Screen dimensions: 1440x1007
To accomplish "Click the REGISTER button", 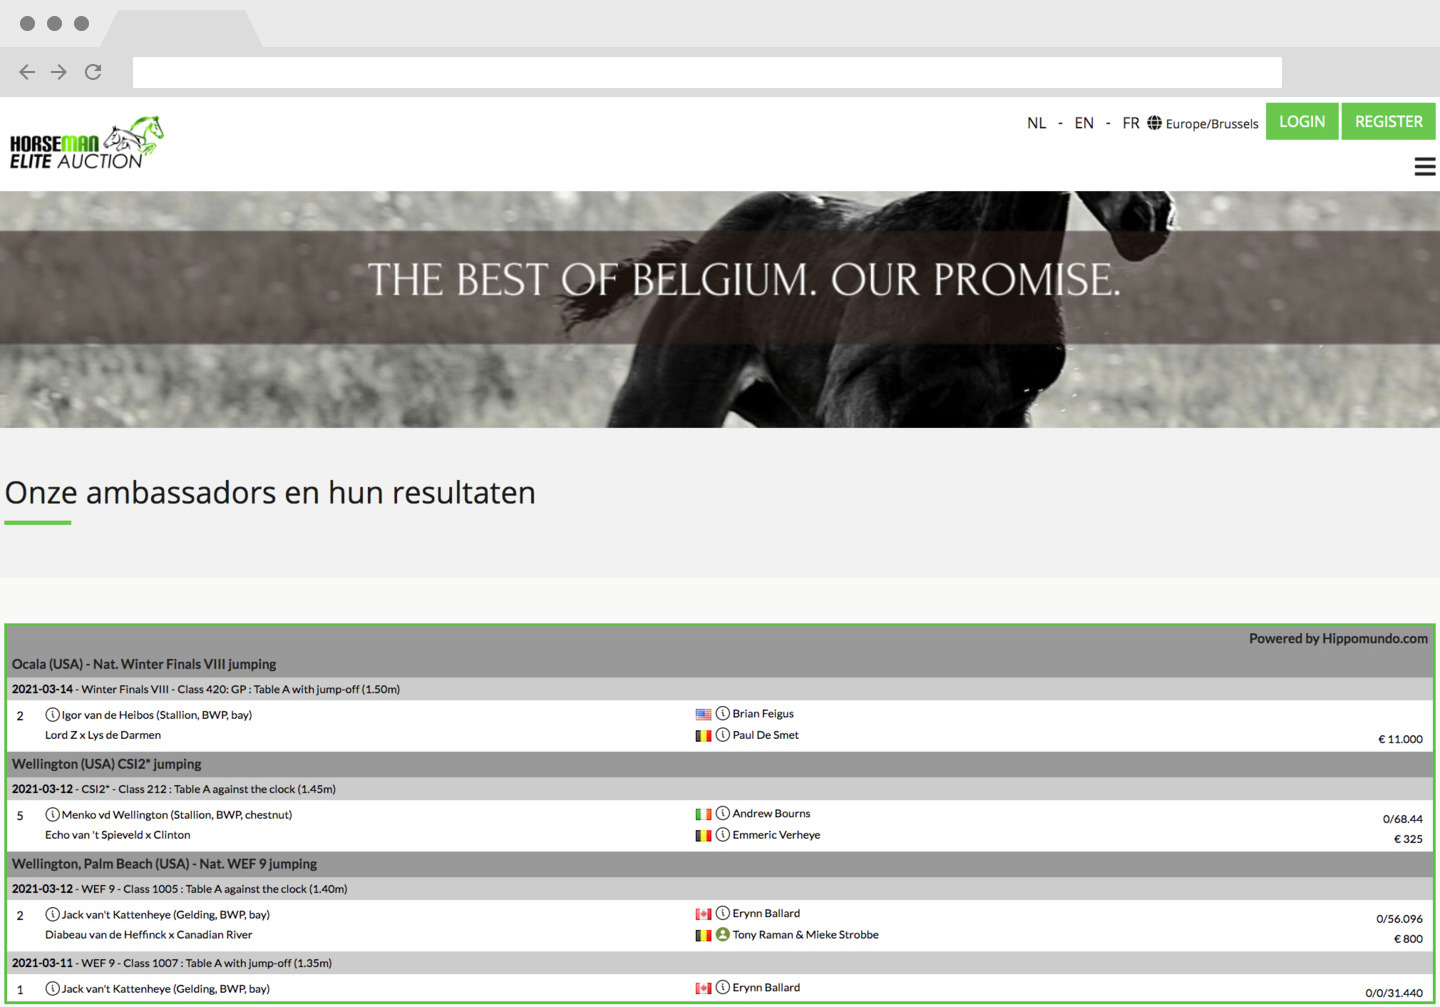I will [x=1388, y=121].
